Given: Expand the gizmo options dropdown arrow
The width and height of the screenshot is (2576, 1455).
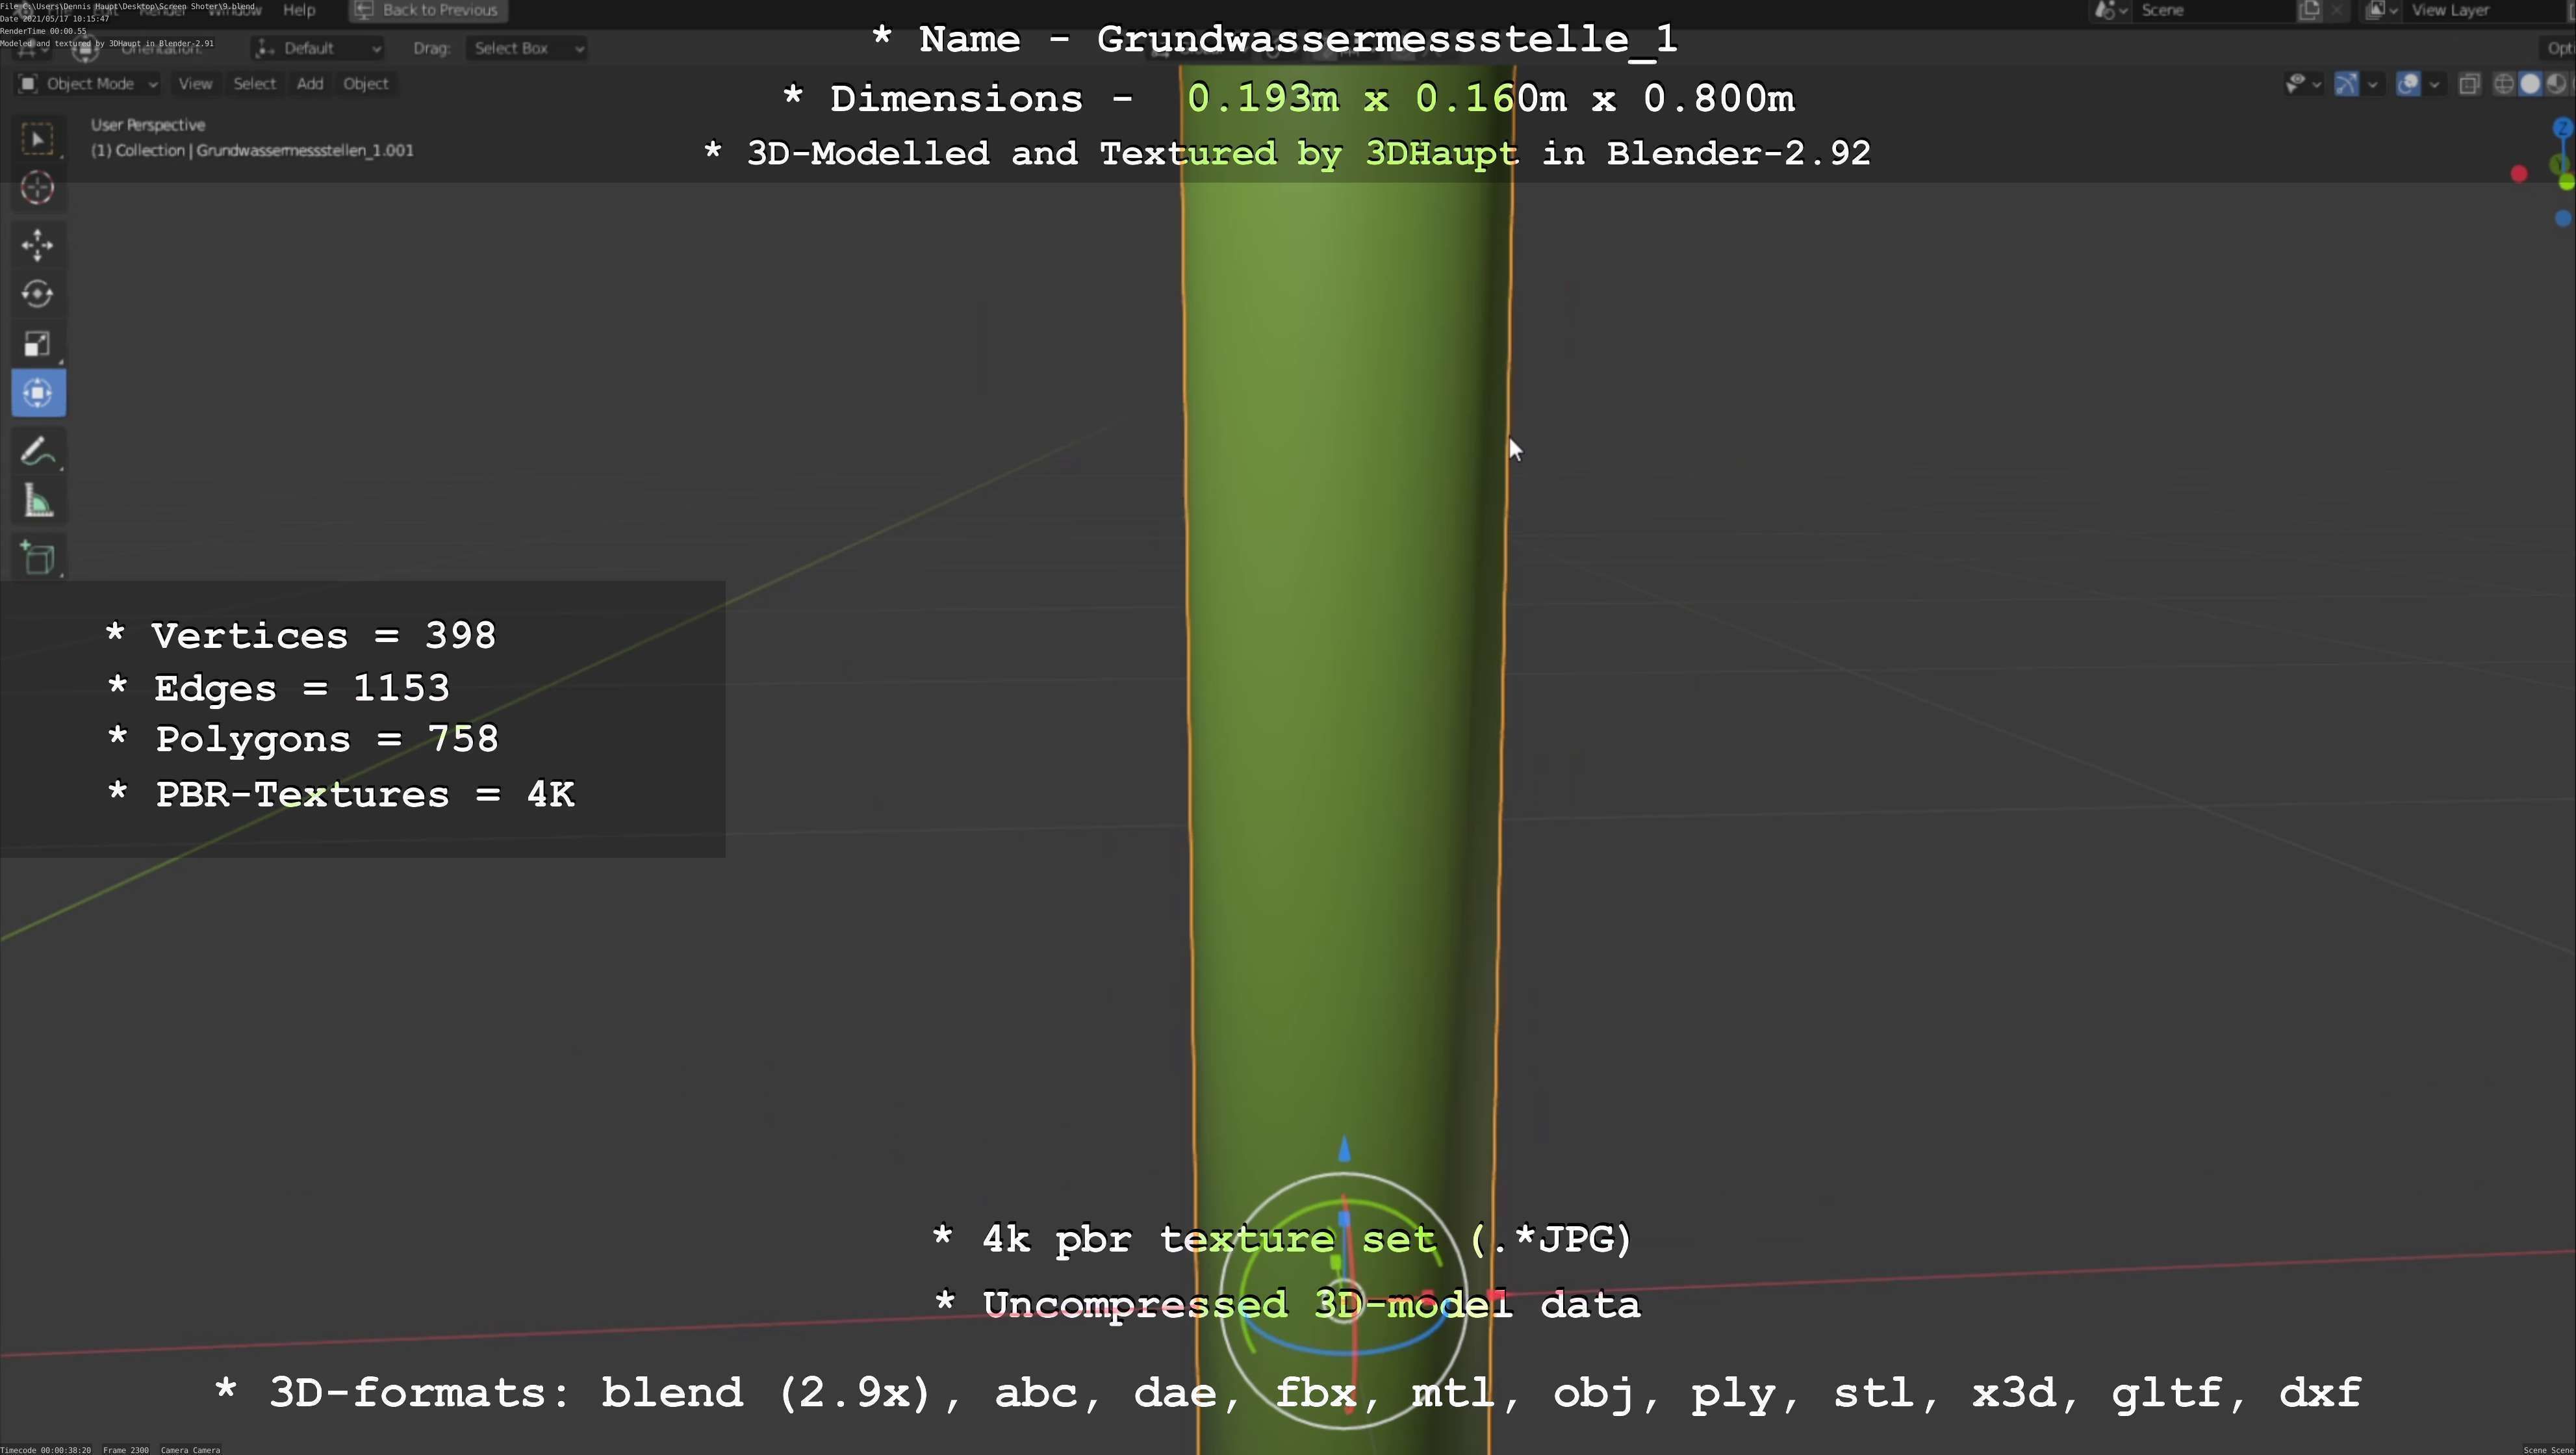Looking at the screenshot, I should (x=2373, y=85).
